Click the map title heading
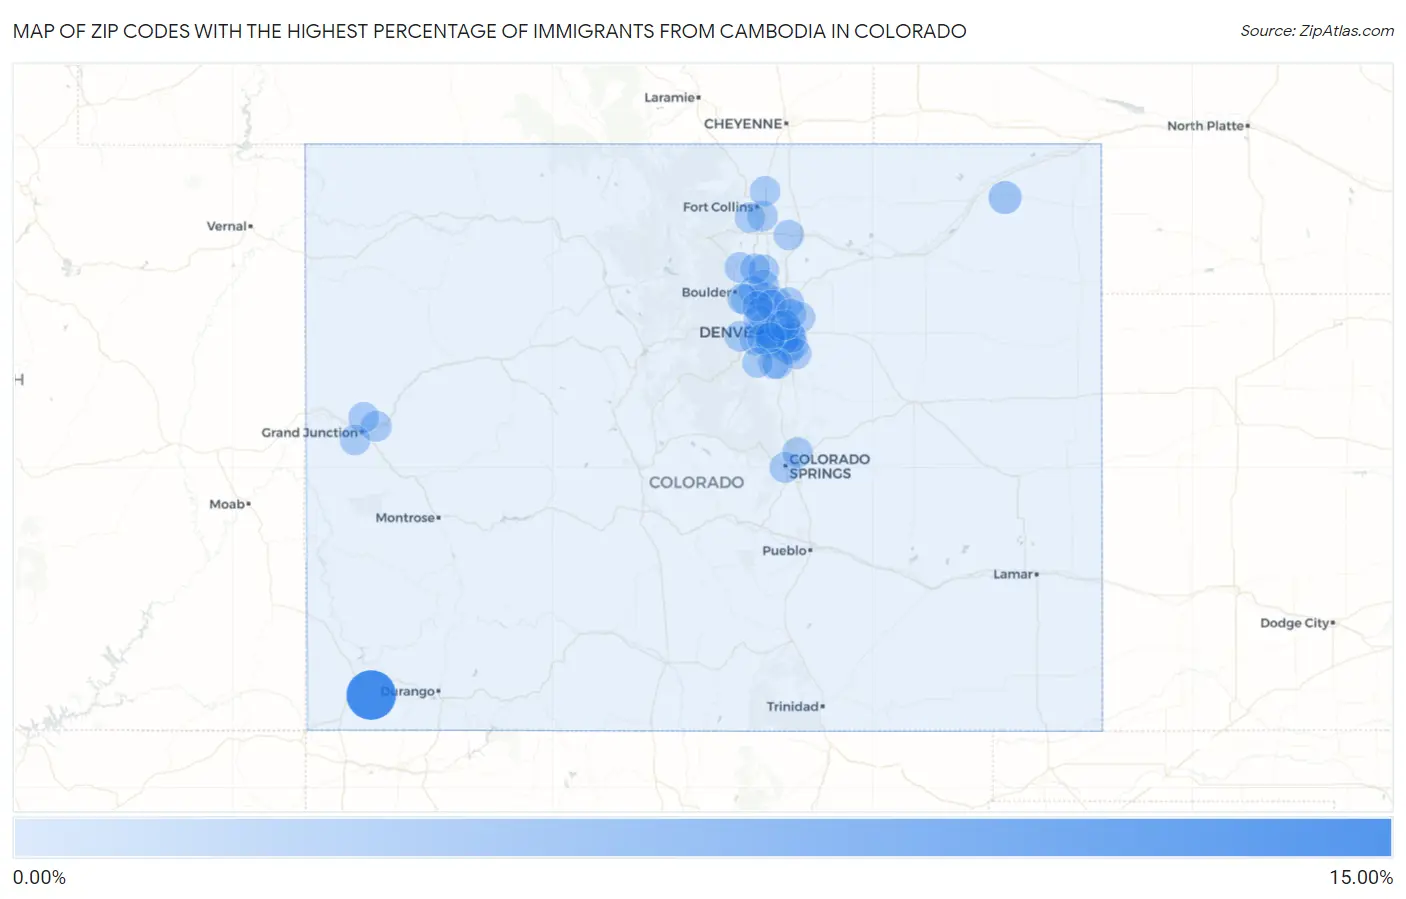The width and height of the screenshot is (1406, 899). tap(489, 31)
